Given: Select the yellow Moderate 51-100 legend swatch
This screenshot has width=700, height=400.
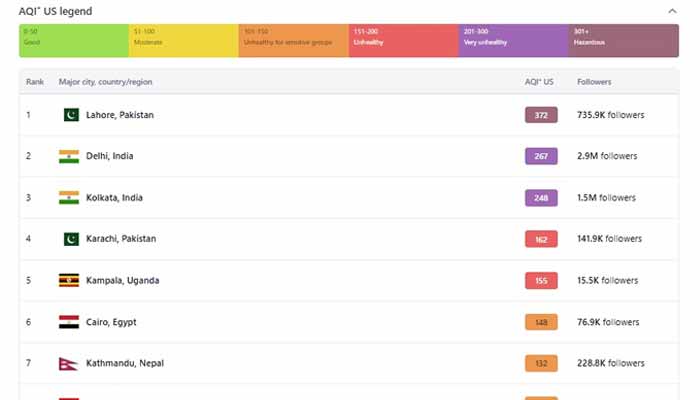Looking at the screenshot, I should tap(183, 40).
